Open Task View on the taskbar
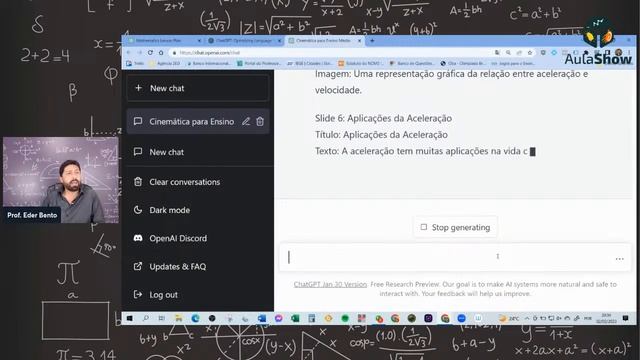The height and width of the screenshot is (360, 640). pos(162,318)
